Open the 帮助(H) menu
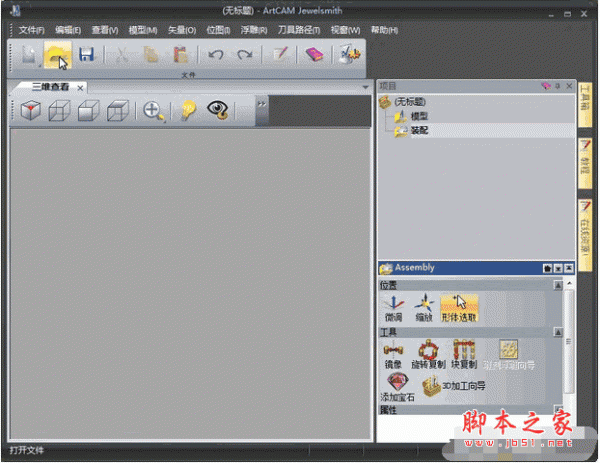This screenshot has width=600, height=463. point(384,30)
